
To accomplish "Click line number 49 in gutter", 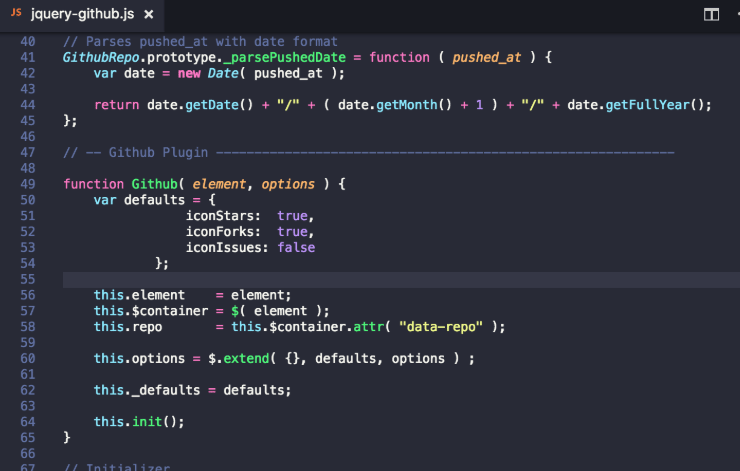I will point(27,184).
